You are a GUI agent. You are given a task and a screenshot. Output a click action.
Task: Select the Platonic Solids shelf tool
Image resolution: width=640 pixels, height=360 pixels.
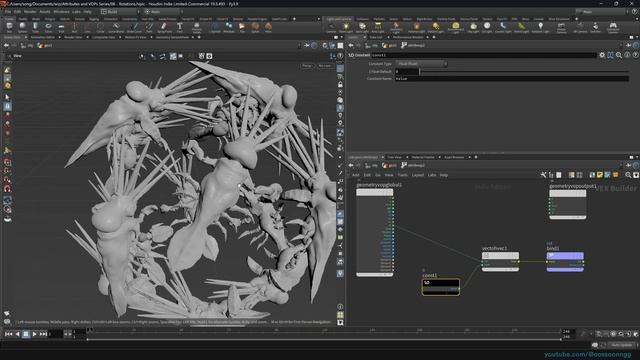click(x=197, y=27)
